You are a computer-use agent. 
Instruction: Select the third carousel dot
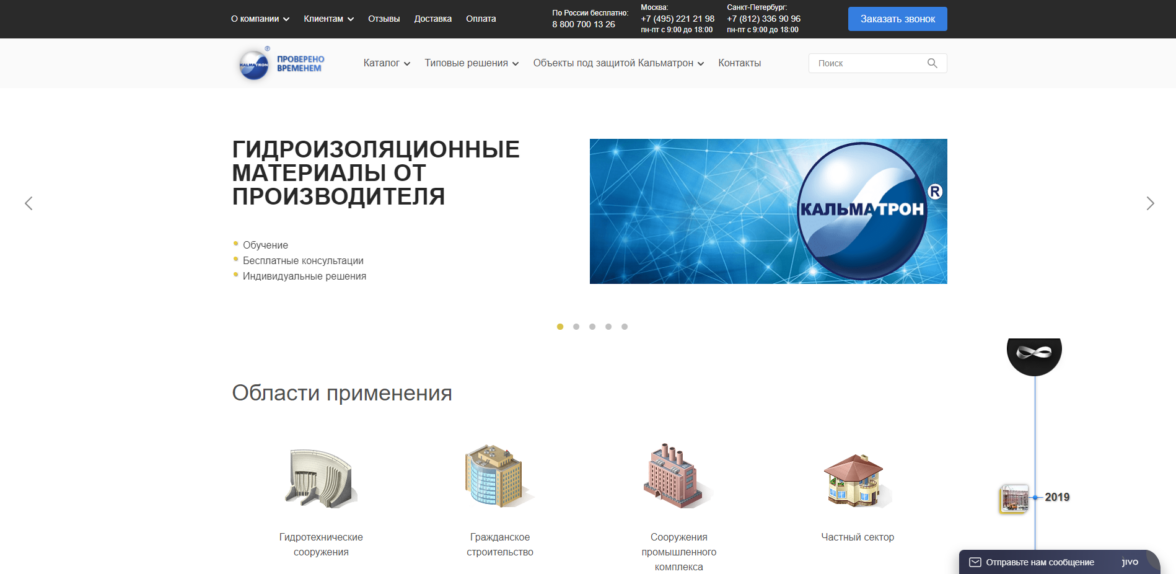pyautogui.click(x=592, y=326)
